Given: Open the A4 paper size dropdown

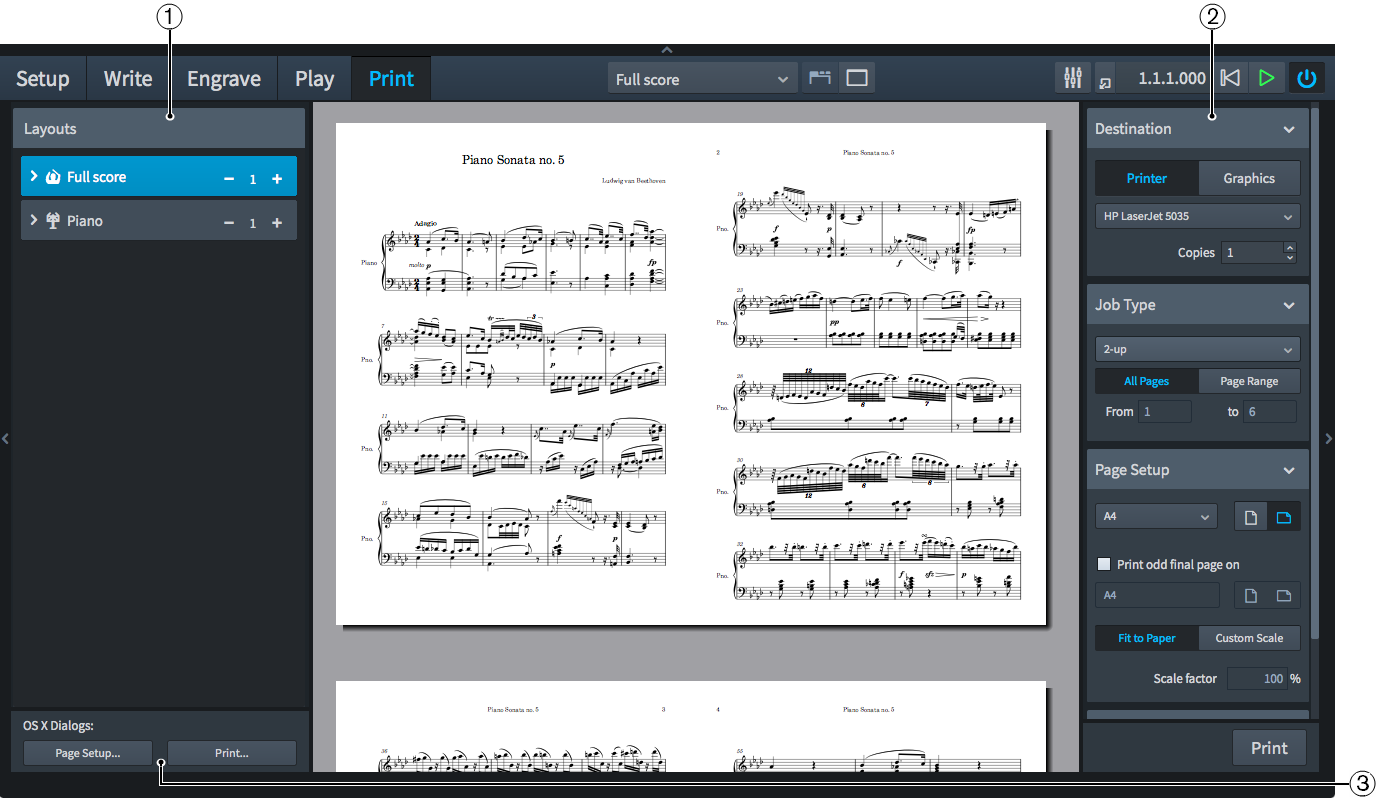Looking at the screenshot, I should point(1156,517).
